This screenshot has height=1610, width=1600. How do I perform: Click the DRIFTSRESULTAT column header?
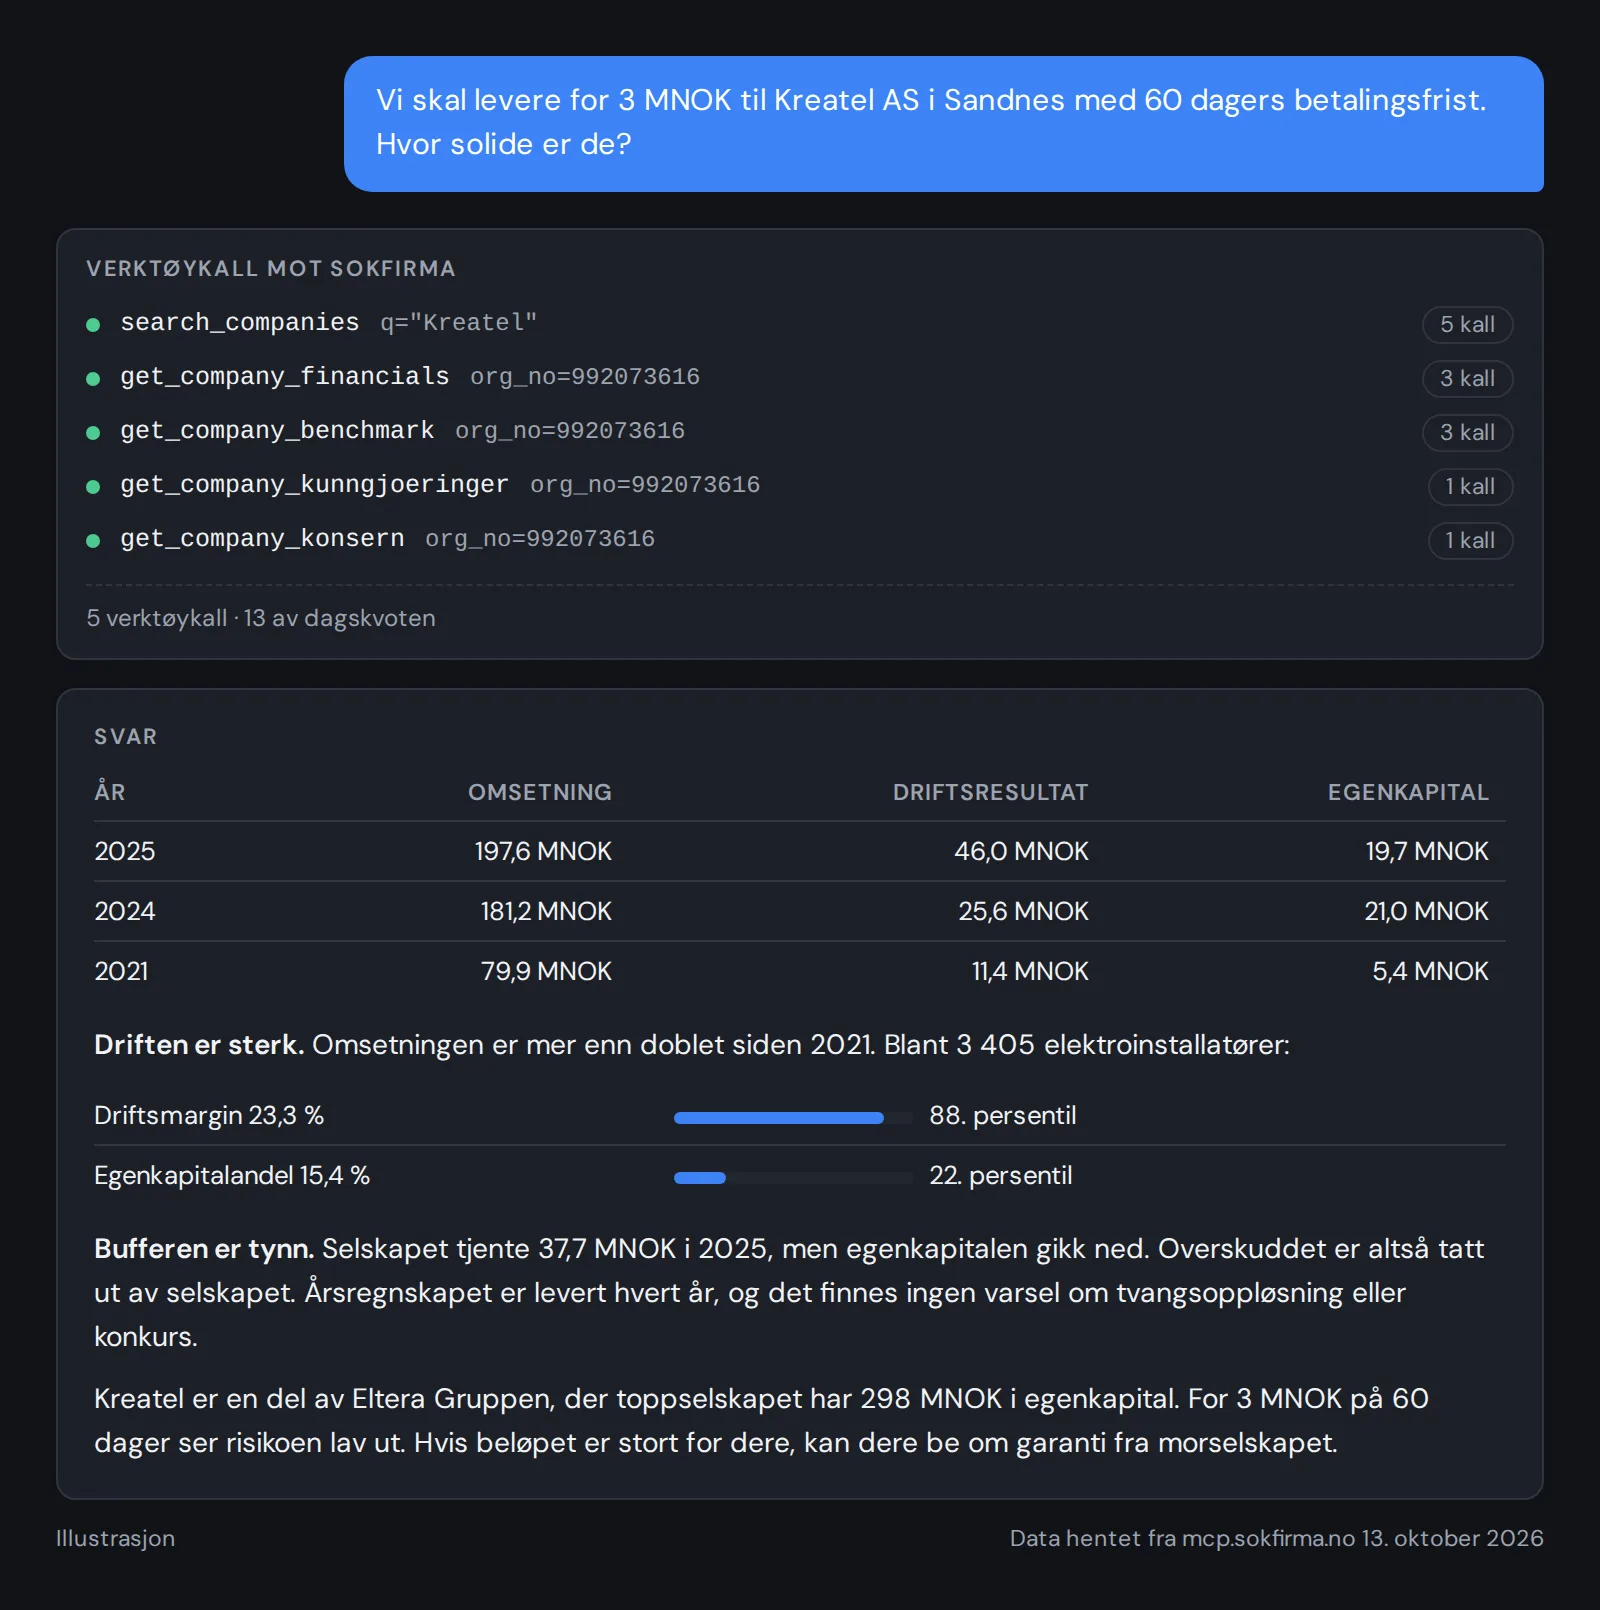pos(990,792)
